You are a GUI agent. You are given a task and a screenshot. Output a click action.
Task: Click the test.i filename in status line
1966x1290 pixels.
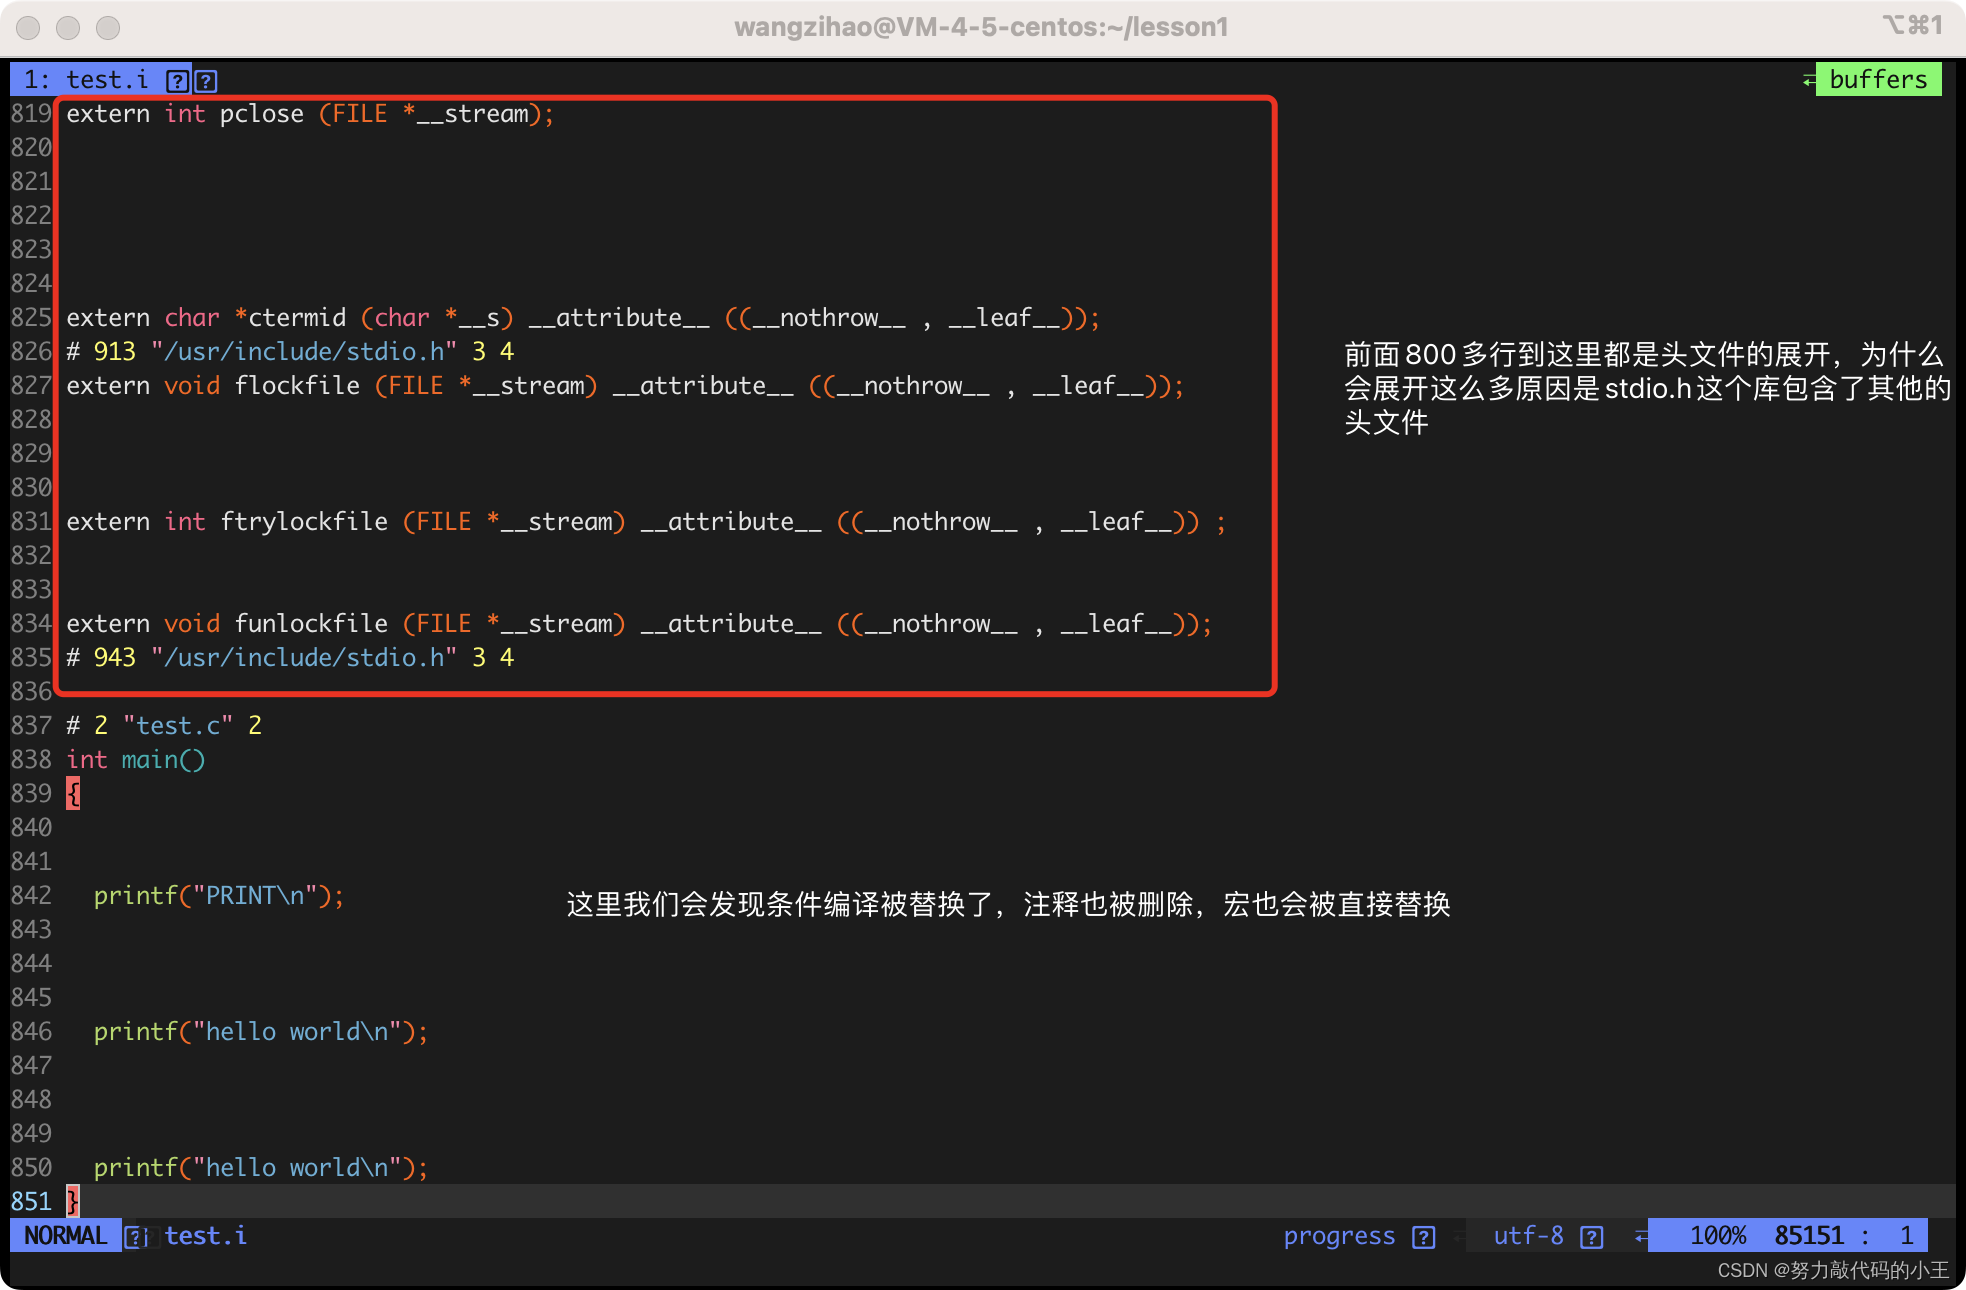point(205,1236)
